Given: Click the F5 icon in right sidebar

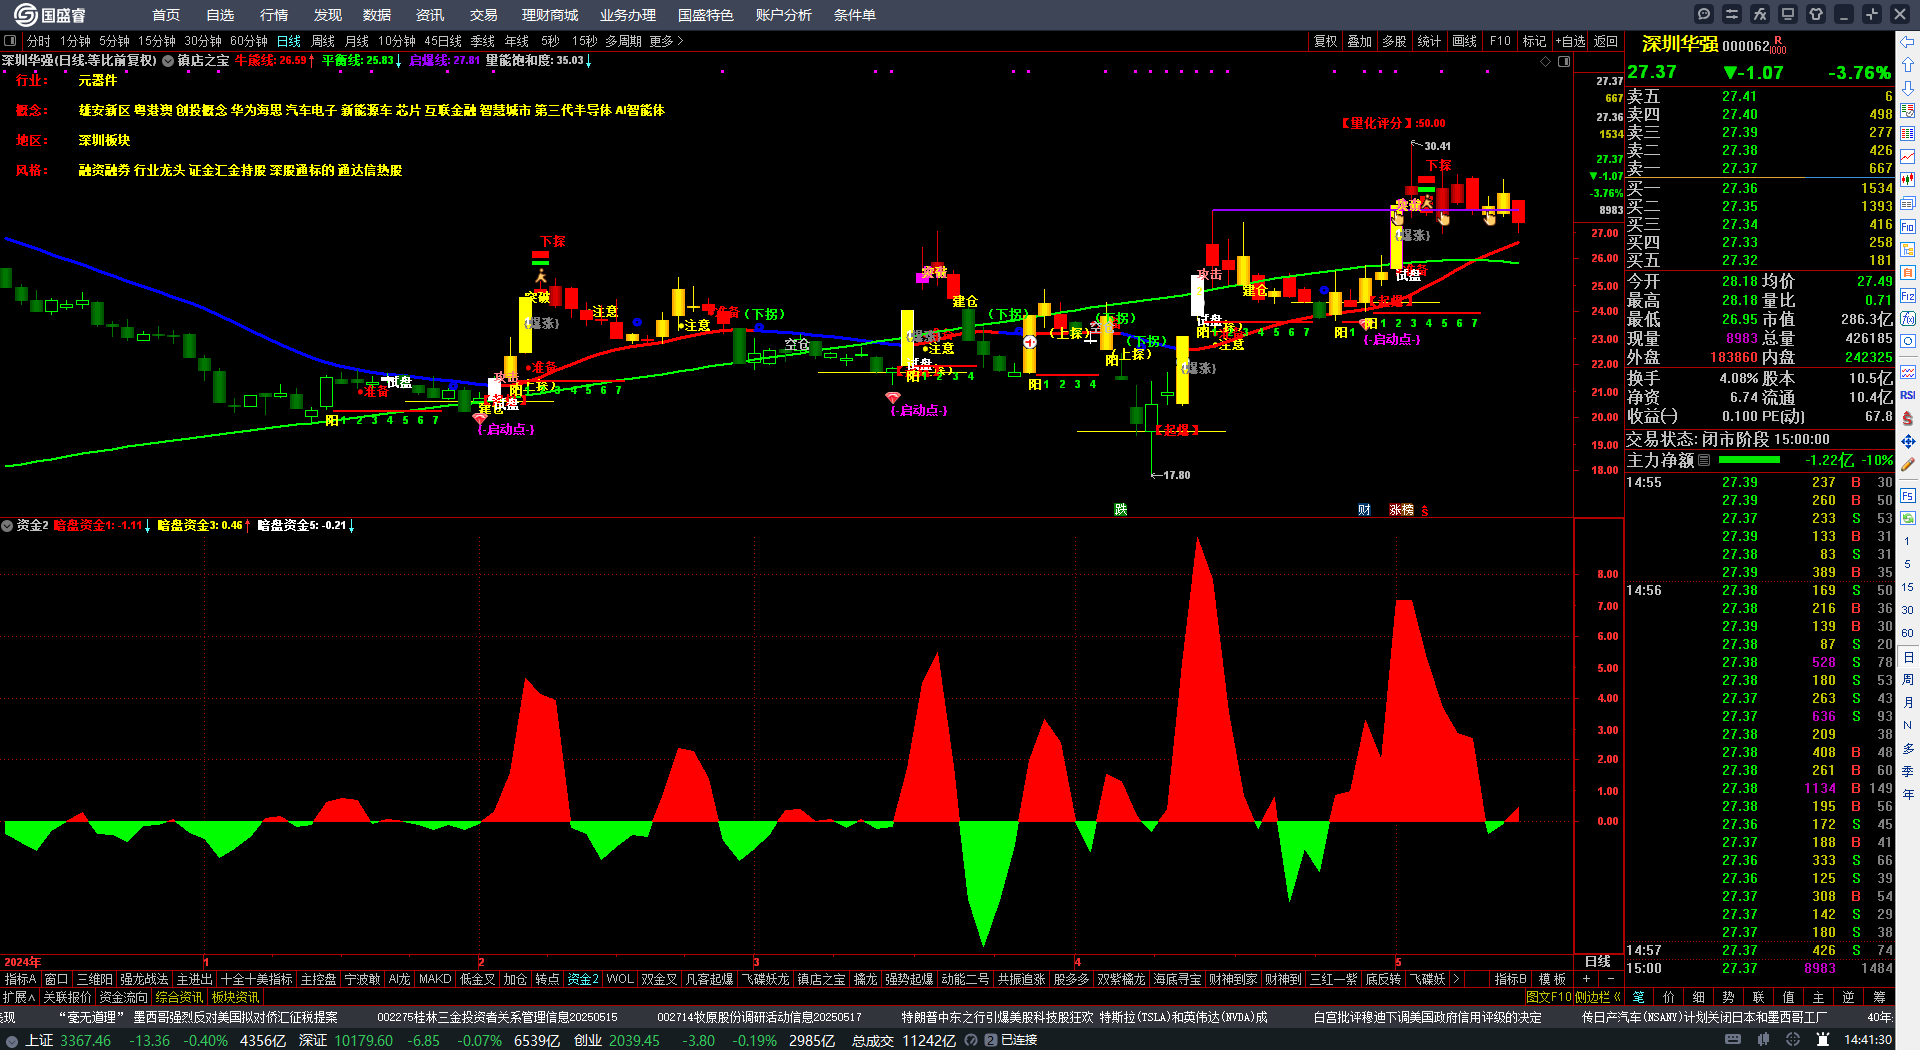Looking at the screenshot, I should click(x=1908, y=495).
